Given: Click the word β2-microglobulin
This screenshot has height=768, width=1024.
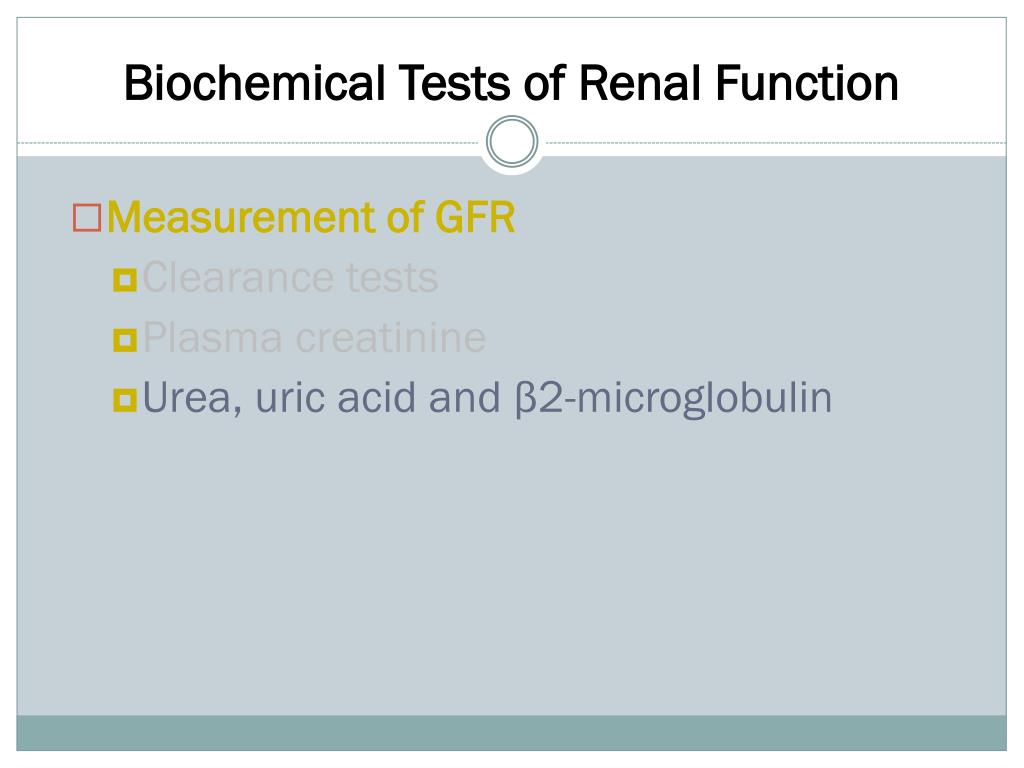Looking at the screenshot, I should [673, 398].
